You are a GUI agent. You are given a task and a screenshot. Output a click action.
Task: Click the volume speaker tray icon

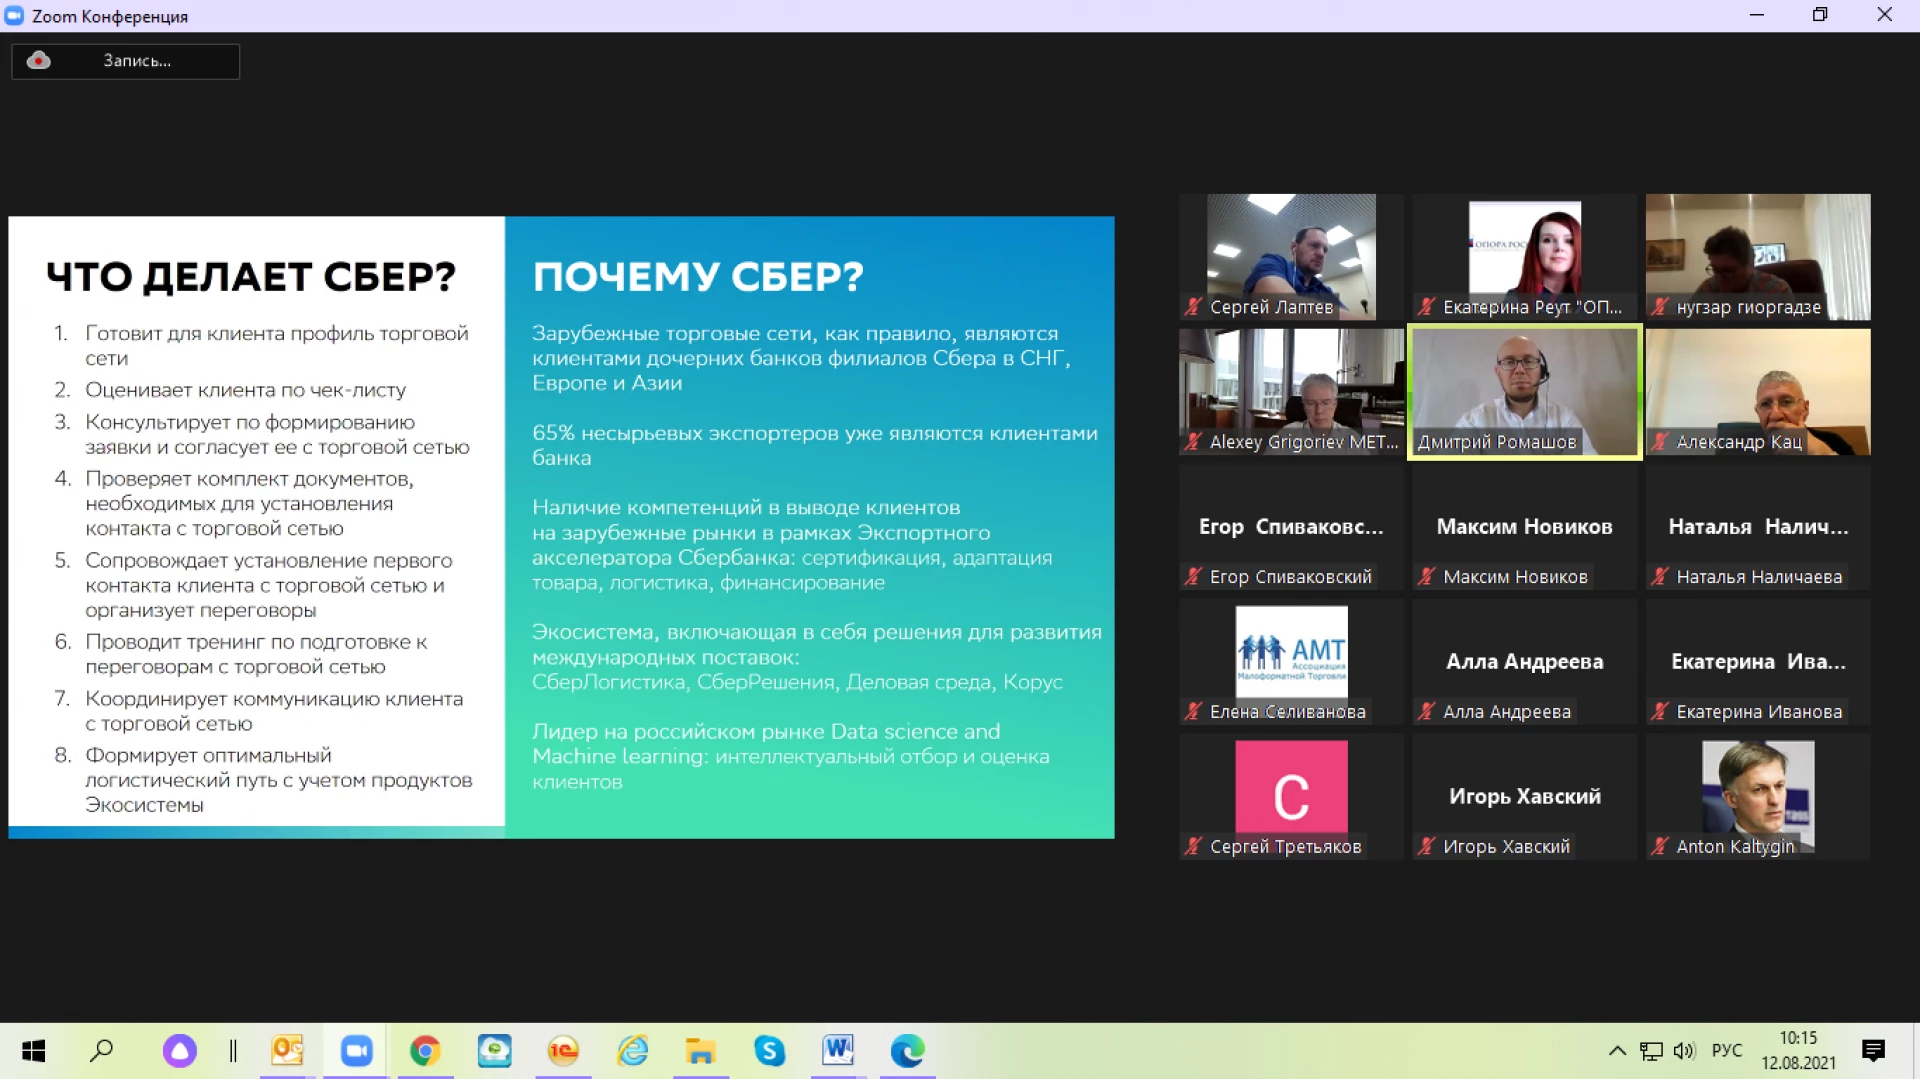[1684, 1051]
